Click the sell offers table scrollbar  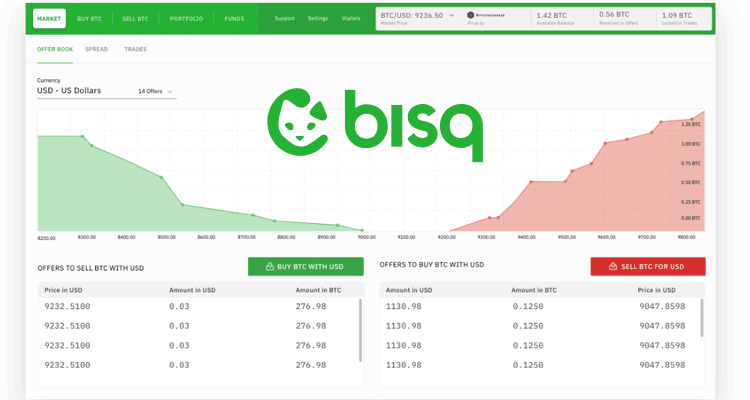361,320
